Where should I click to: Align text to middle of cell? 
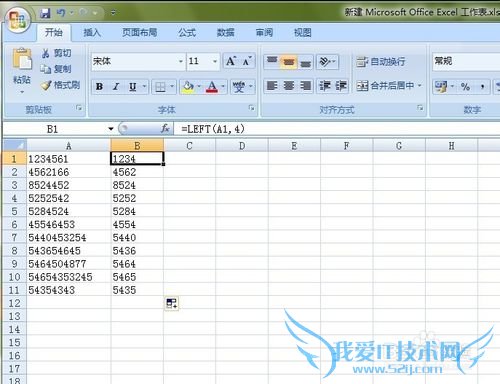289,61
